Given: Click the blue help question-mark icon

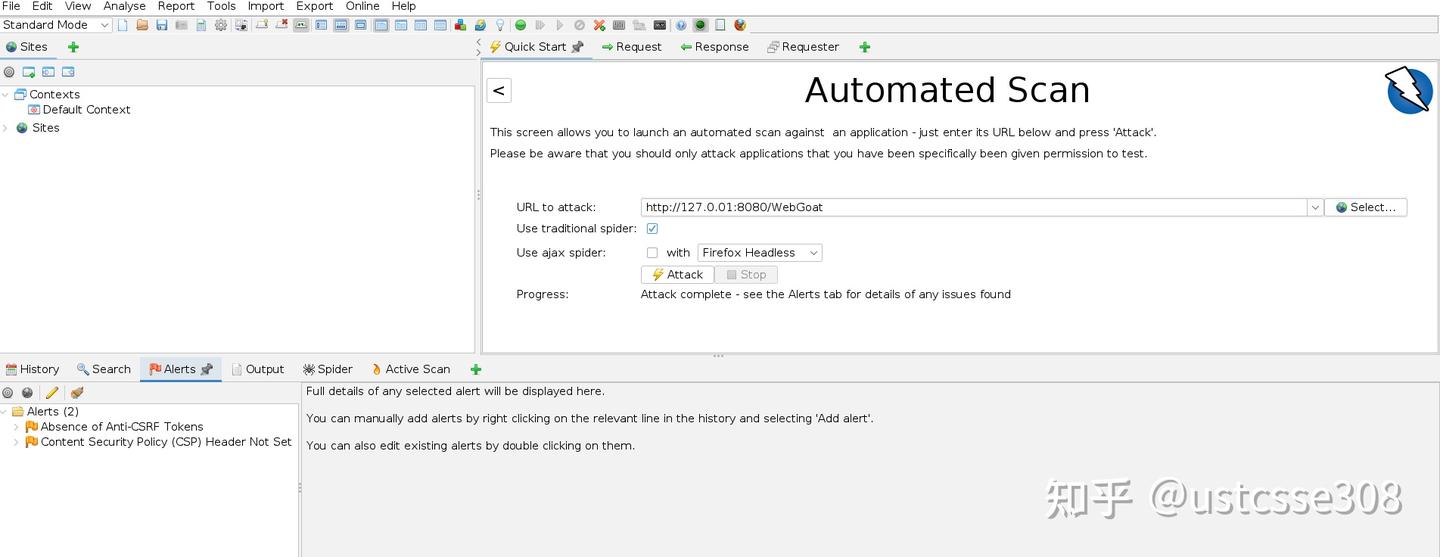Looking at the screenshot, I should point(680,25).
